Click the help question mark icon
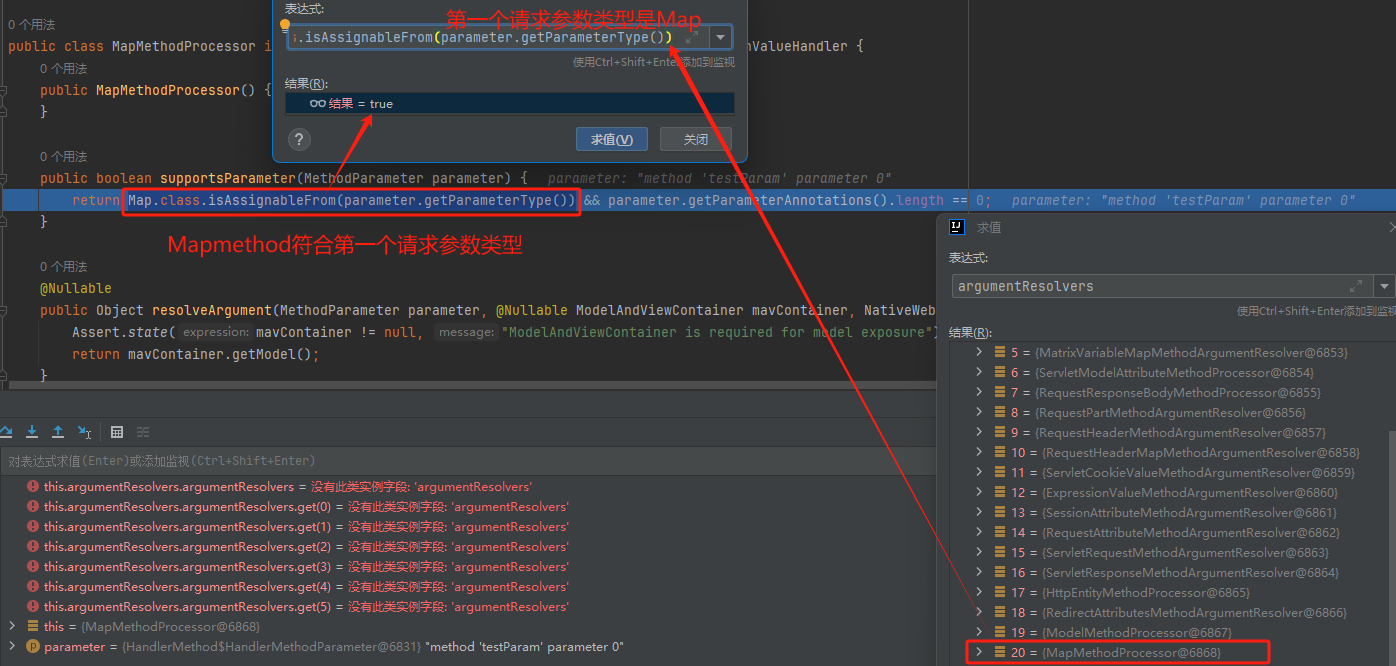Viewport: 1396px width, 666px height. click(299, 139)
